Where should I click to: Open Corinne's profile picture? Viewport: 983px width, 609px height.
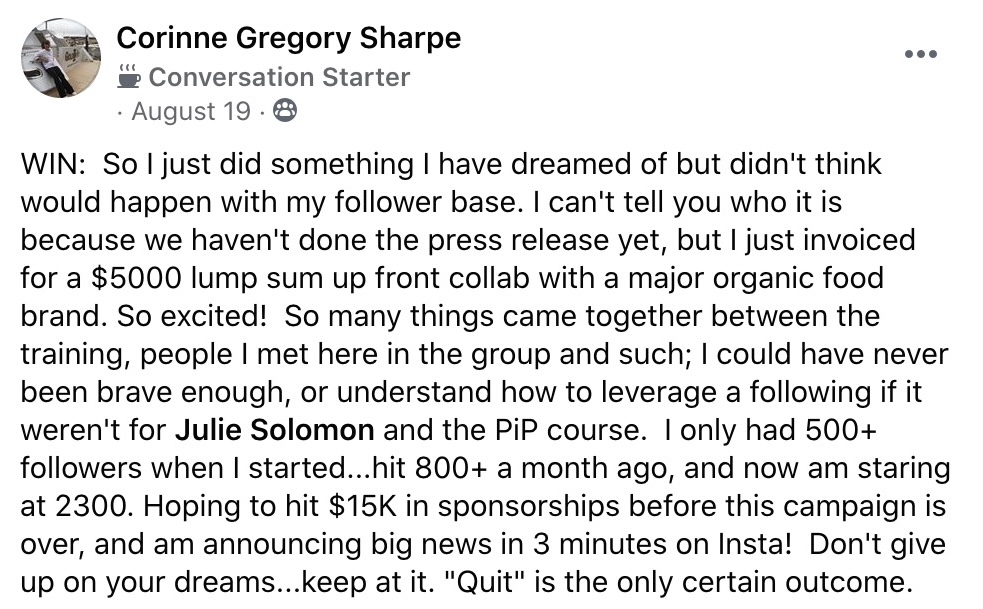[x=61, y=58]
